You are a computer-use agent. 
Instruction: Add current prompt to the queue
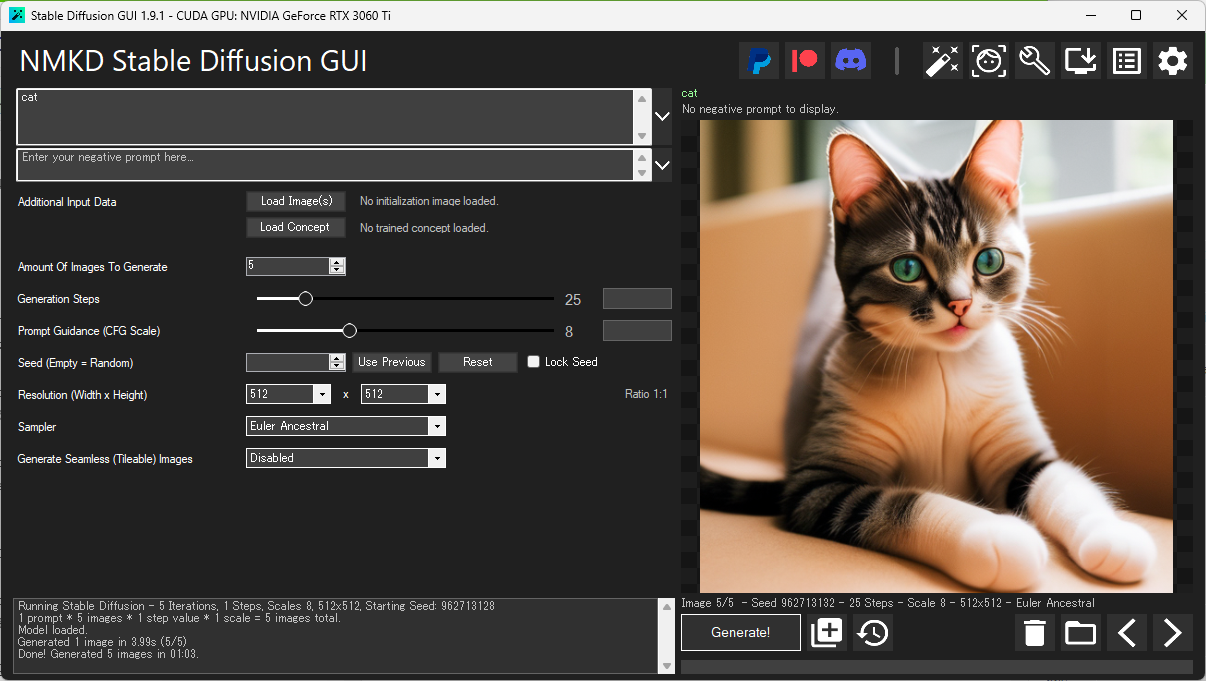827,633
